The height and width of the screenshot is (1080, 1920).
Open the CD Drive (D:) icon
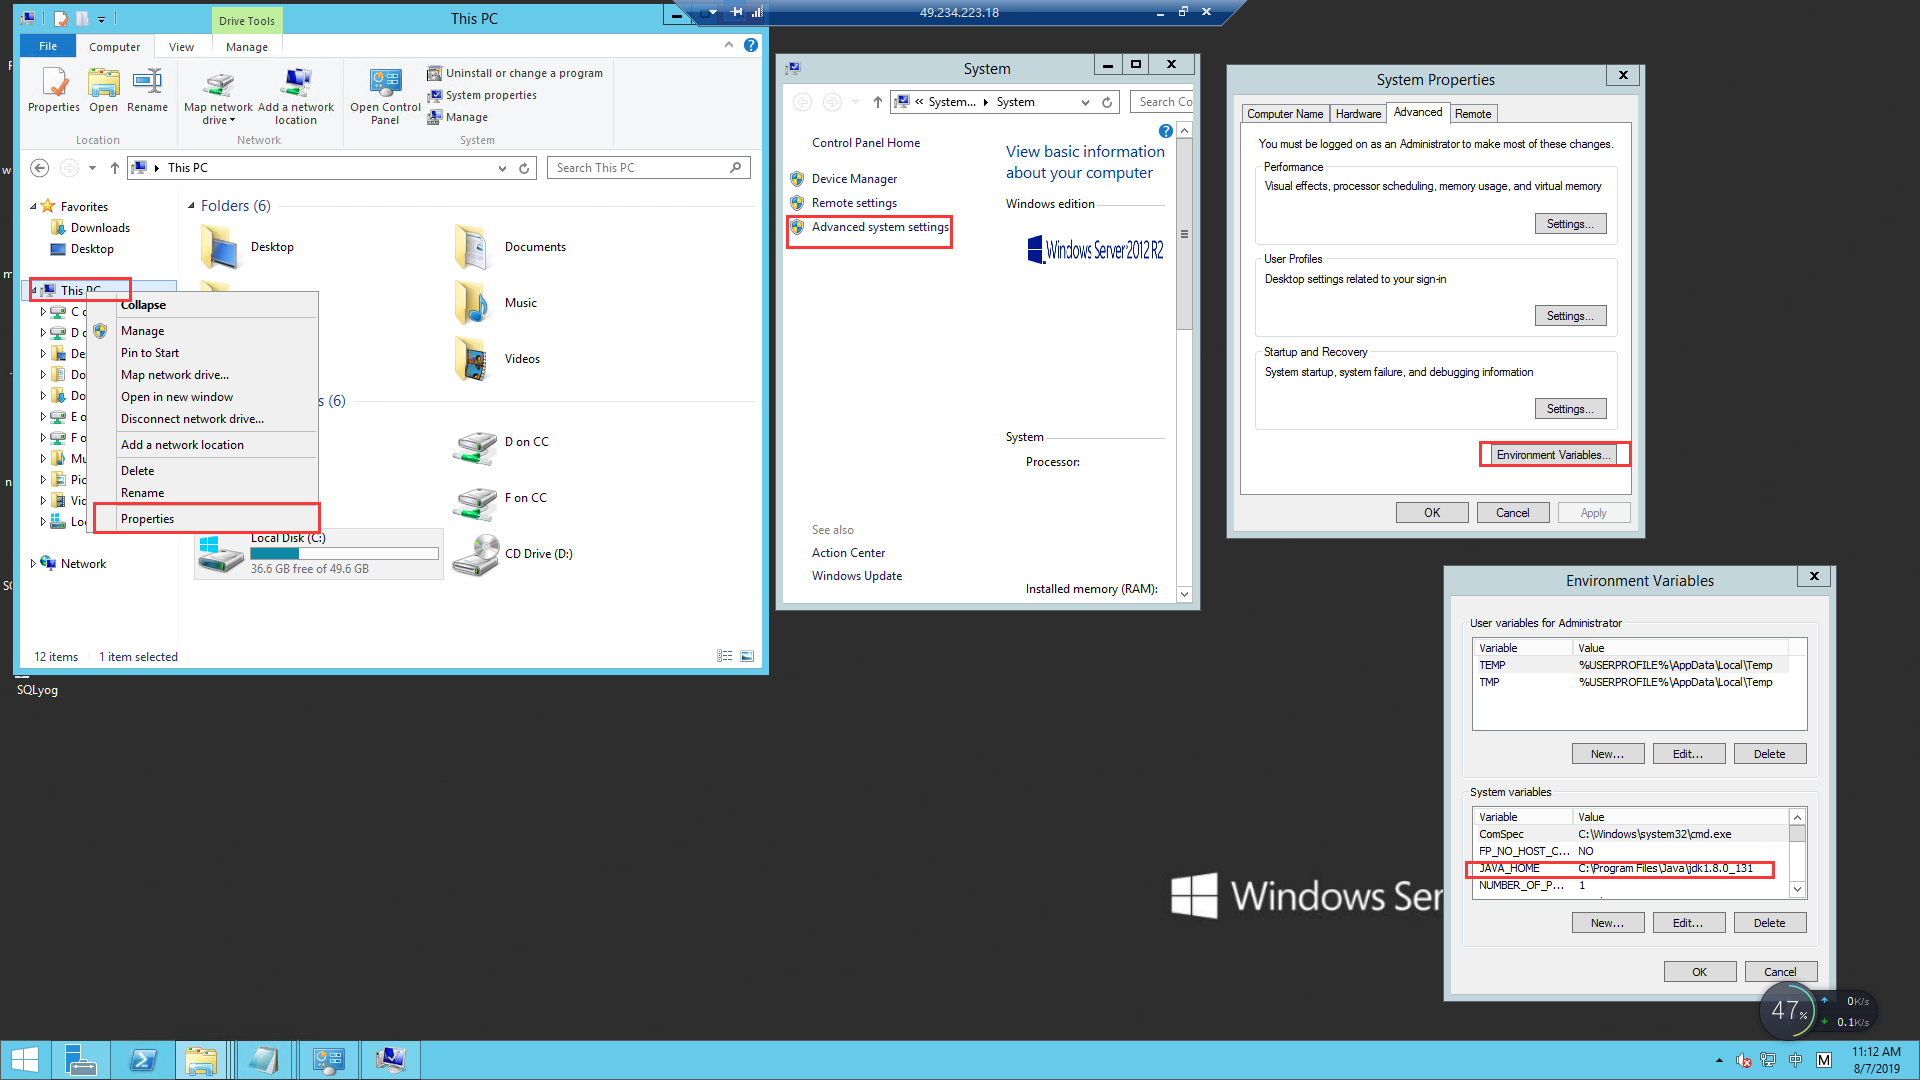[476, 555]
